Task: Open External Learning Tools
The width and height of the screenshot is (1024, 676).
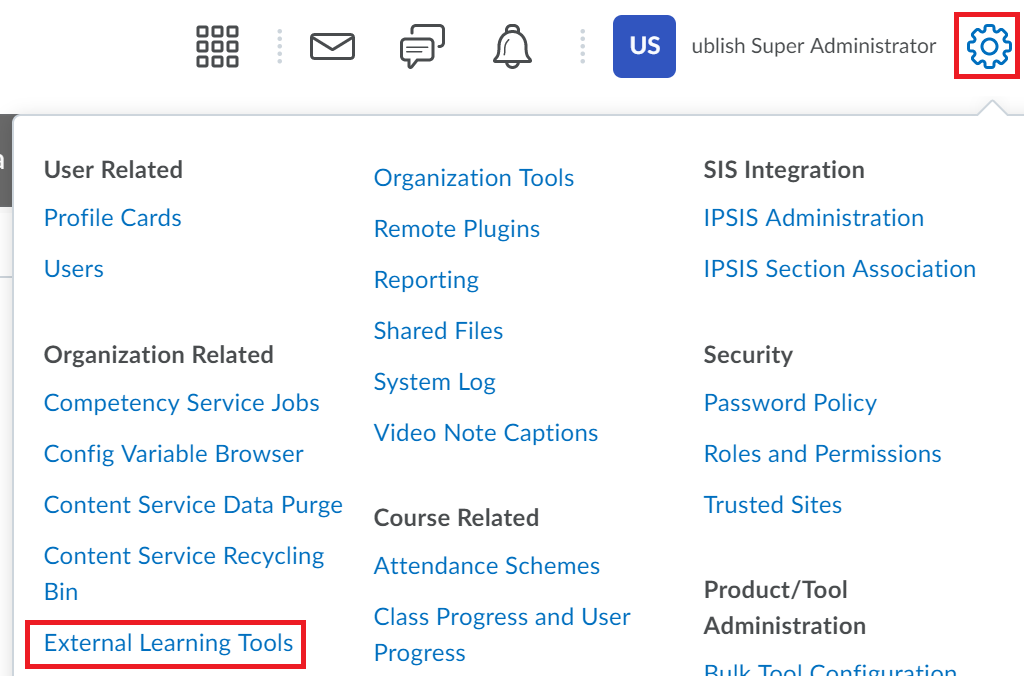Action: [164, 643]
